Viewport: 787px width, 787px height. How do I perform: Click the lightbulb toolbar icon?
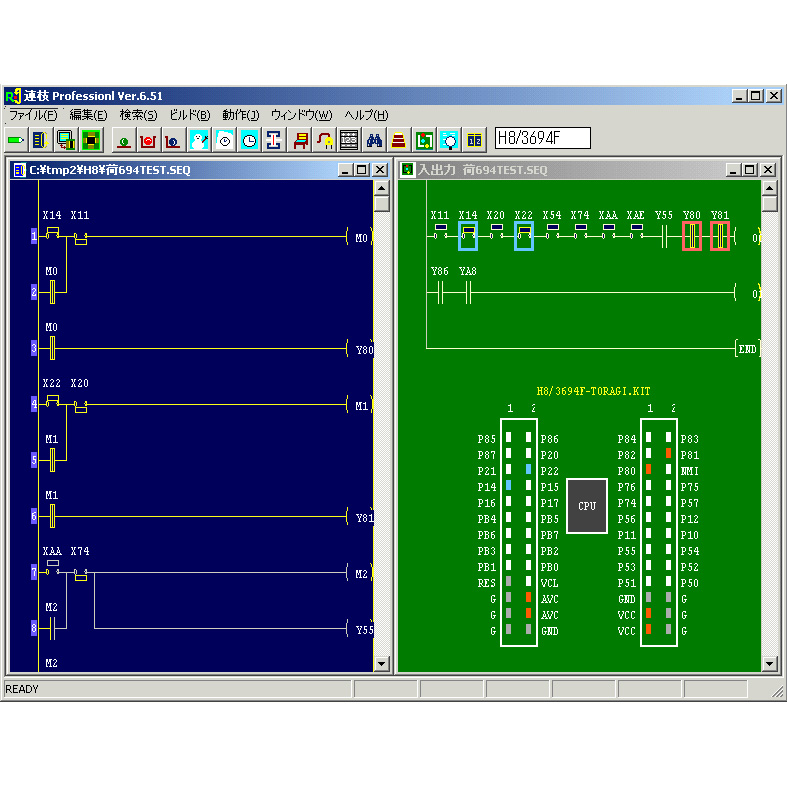click(x=450, y=140)
